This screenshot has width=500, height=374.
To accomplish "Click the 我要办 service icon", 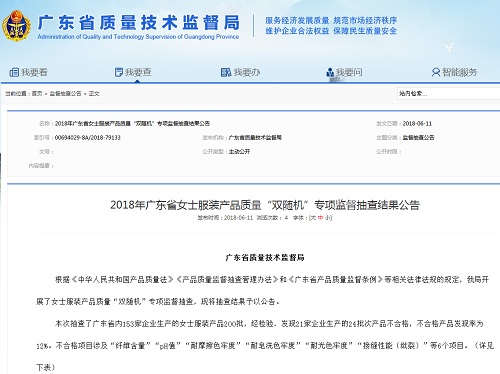I will tap(226, 72).
